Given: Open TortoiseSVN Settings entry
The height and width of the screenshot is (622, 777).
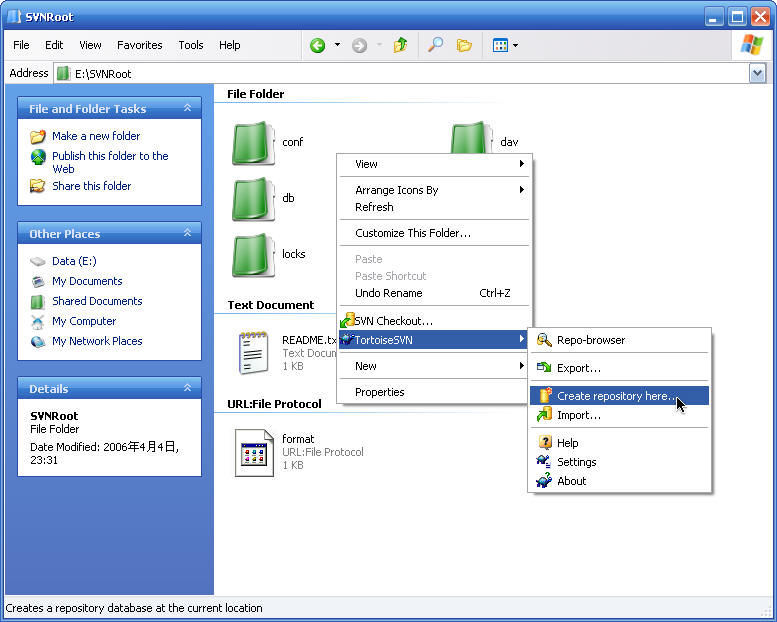Looking at the screenshot, I should [576, 462].
